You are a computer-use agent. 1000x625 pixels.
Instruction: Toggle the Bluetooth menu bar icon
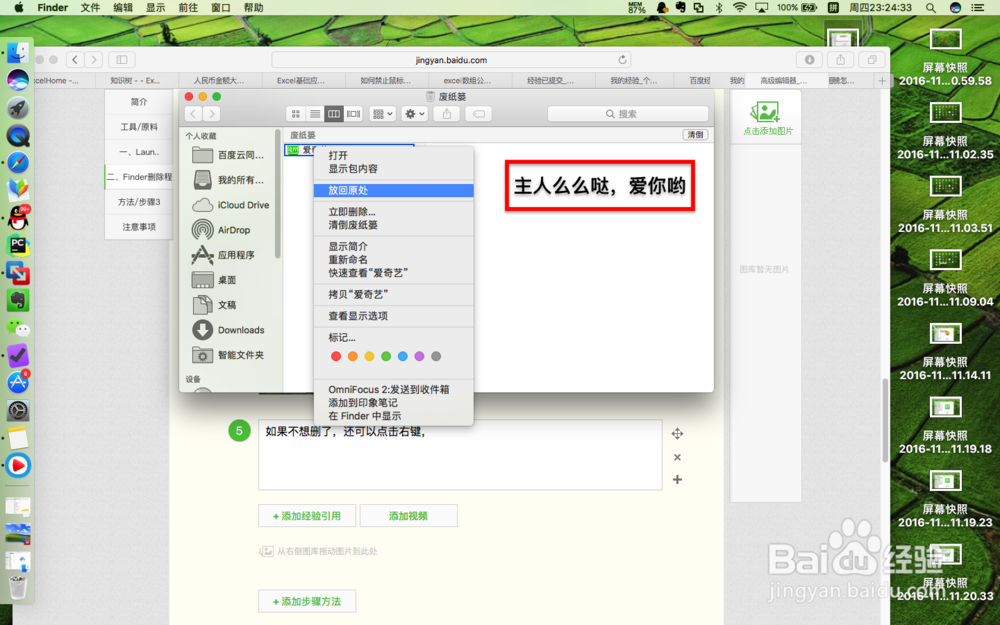(718, 8)
